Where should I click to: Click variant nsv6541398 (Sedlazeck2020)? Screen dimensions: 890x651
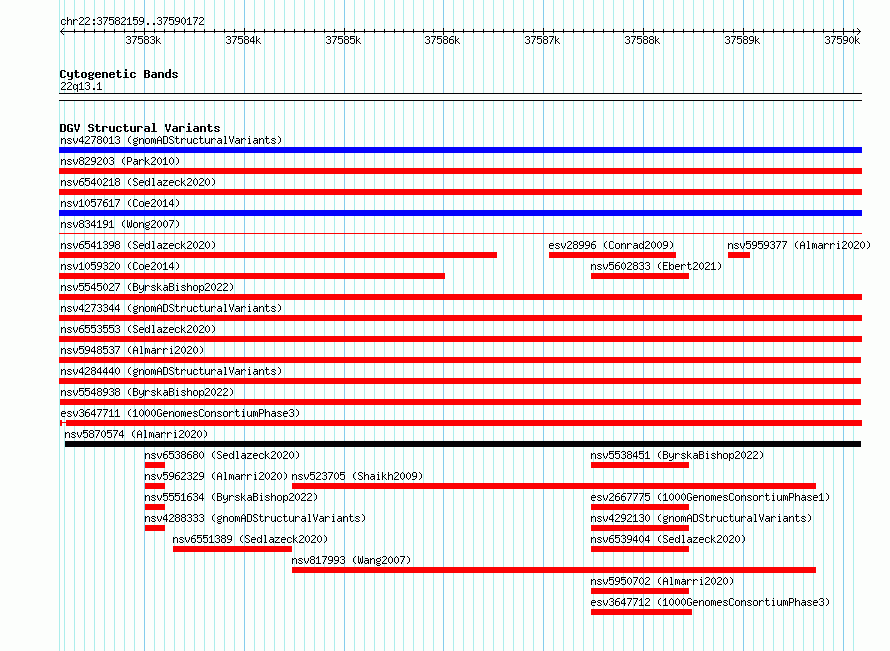click(138, 245)
